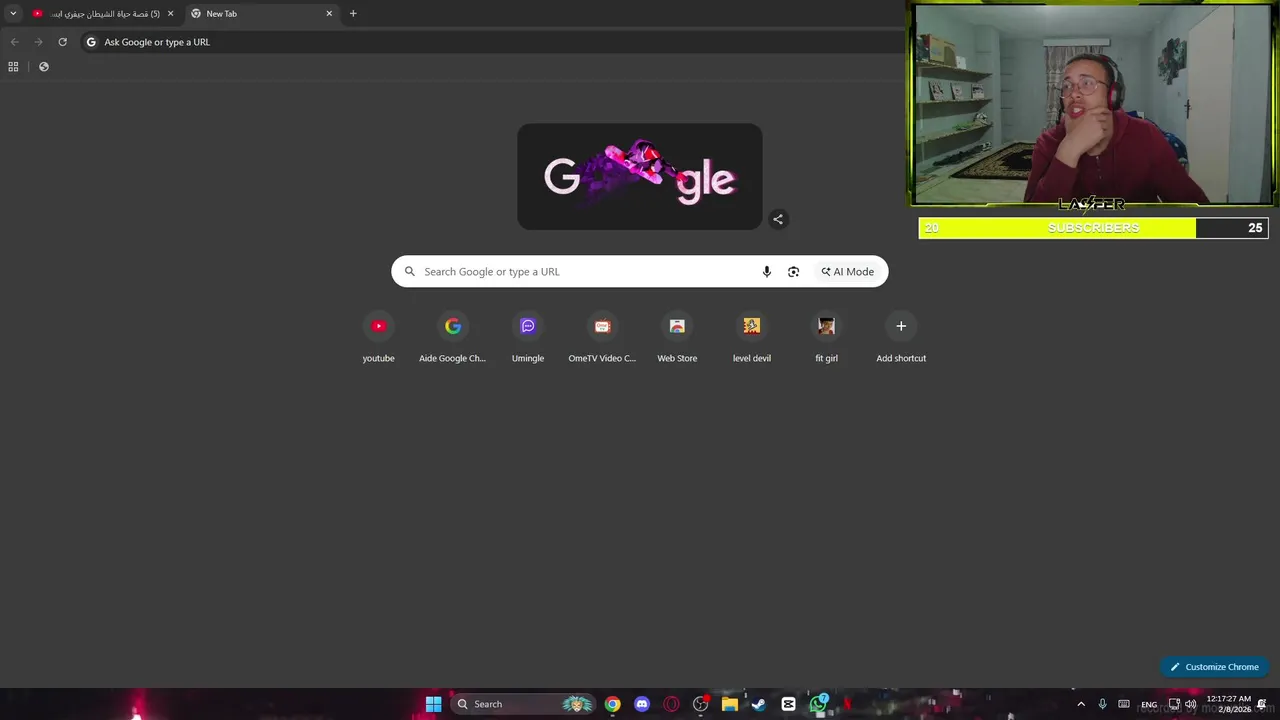Open Steam from the taskbar
Screen dimensions: 1280x720
[759, 704]
